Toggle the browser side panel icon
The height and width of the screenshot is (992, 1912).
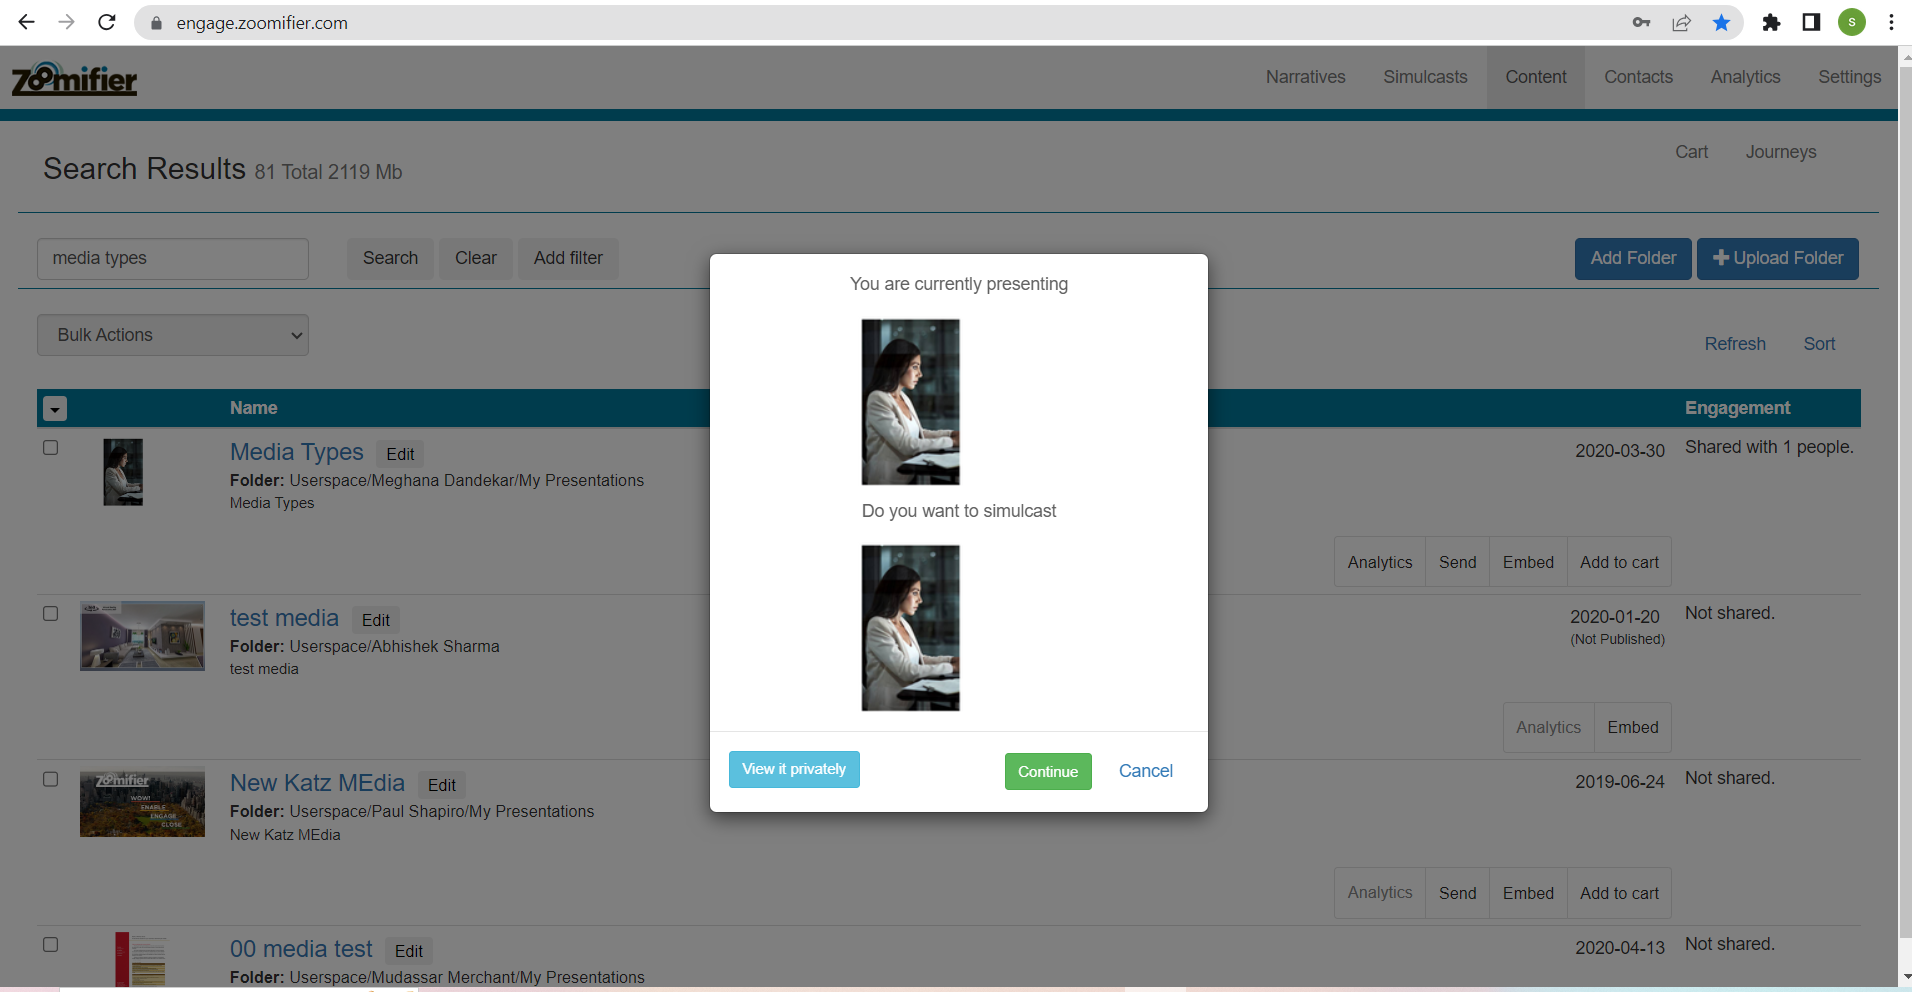(1811, 22)
